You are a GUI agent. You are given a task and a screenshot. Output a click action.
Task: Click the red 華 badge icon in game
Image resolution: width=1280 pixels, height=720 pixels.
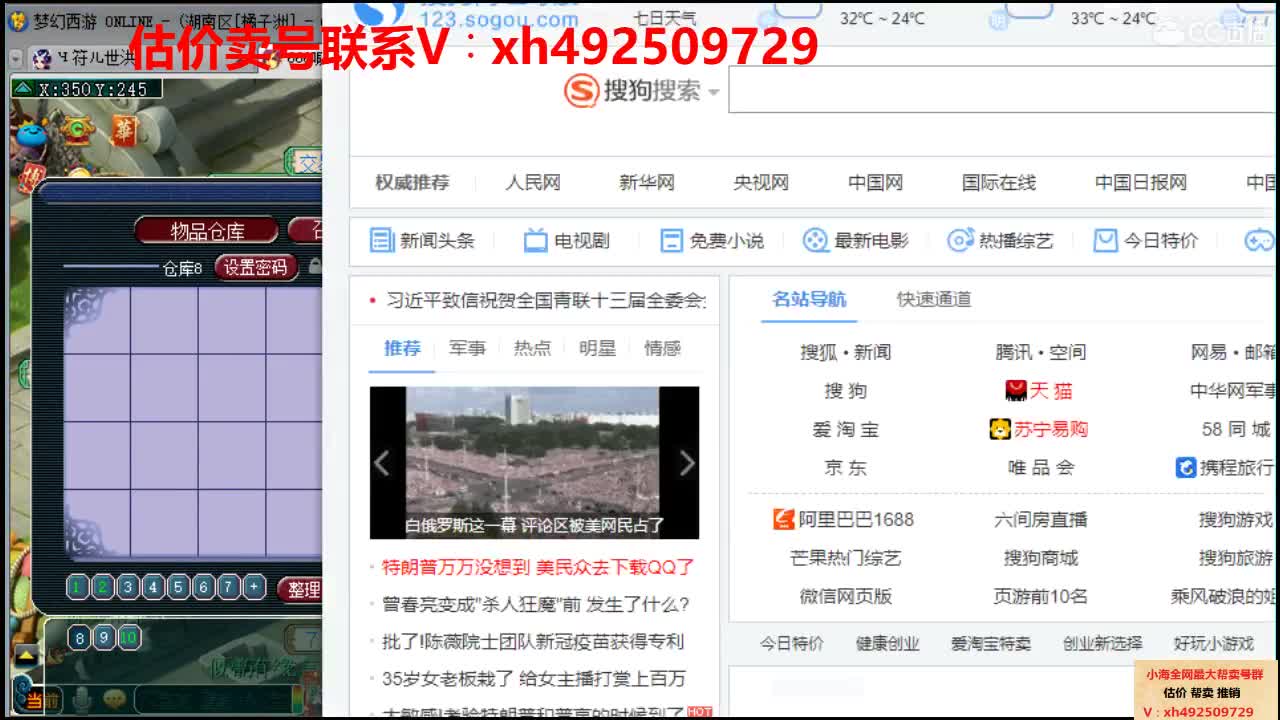pos(125,131)
